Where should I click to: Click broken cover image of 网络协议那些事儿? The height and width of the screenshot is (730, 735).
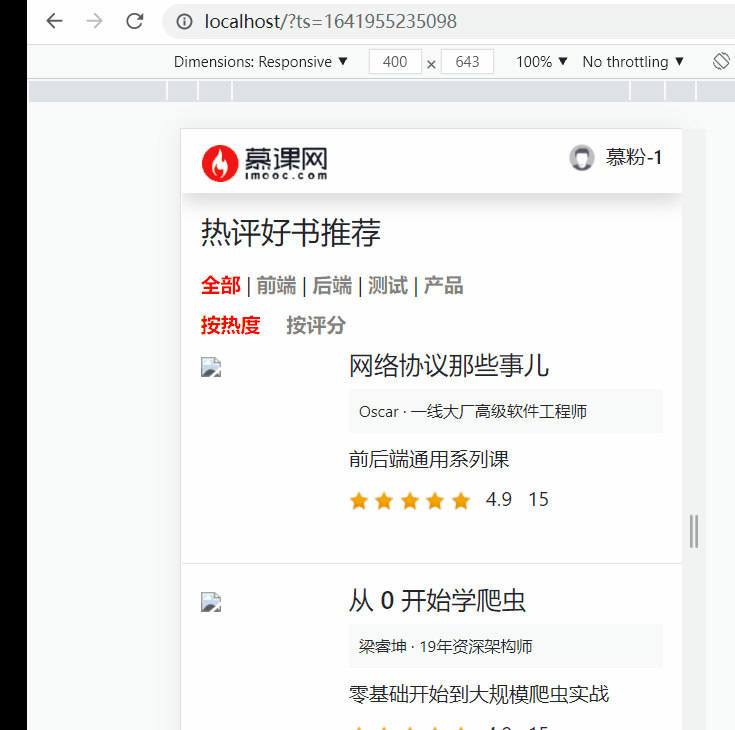(211, 367)
